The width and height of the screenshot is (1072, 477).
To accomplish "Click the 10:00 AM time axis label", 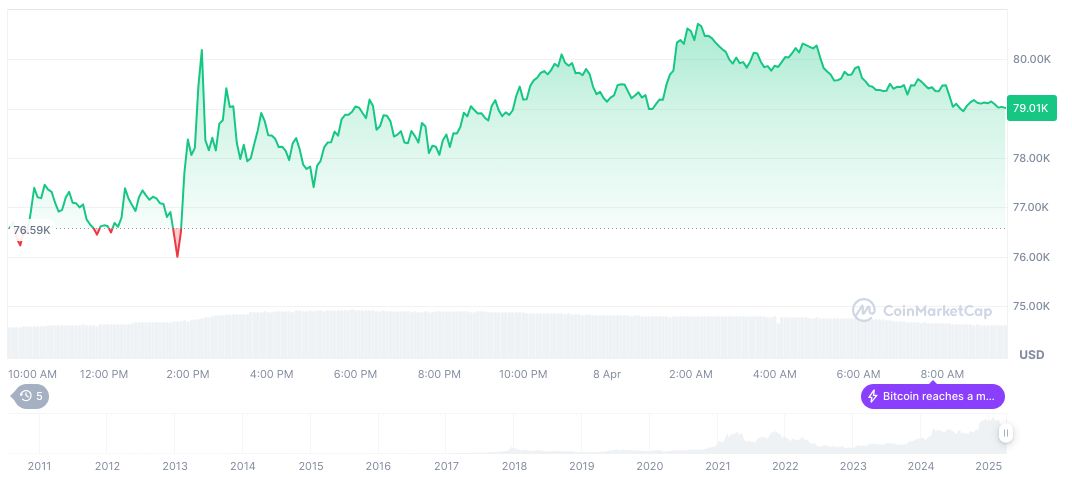I will [32, 374].
